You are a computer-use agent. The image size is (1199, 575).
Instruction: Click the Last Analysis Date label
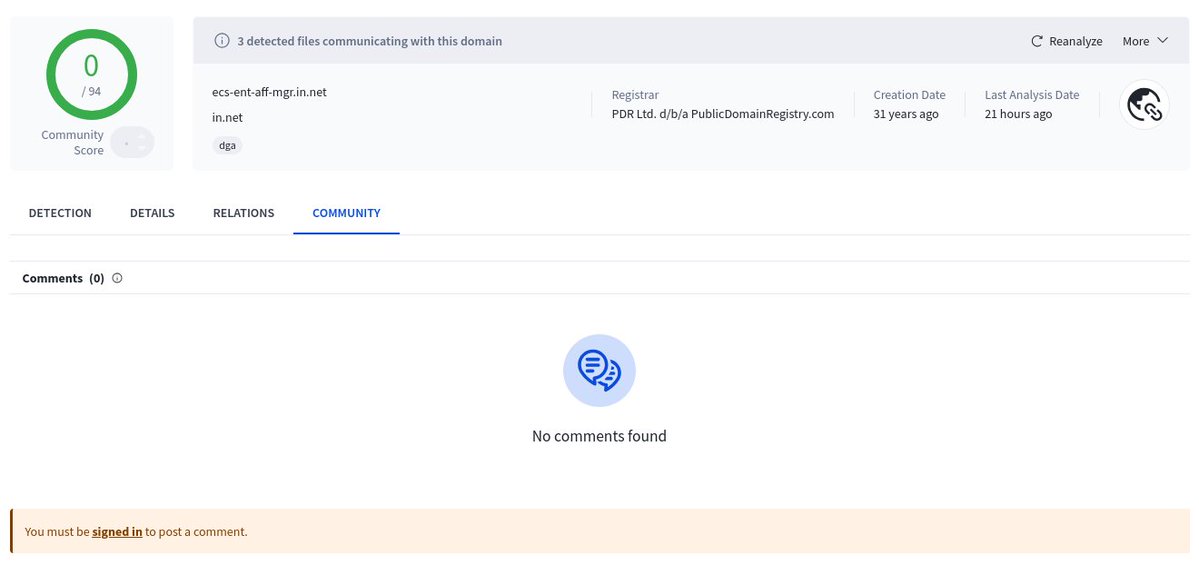1032,95
